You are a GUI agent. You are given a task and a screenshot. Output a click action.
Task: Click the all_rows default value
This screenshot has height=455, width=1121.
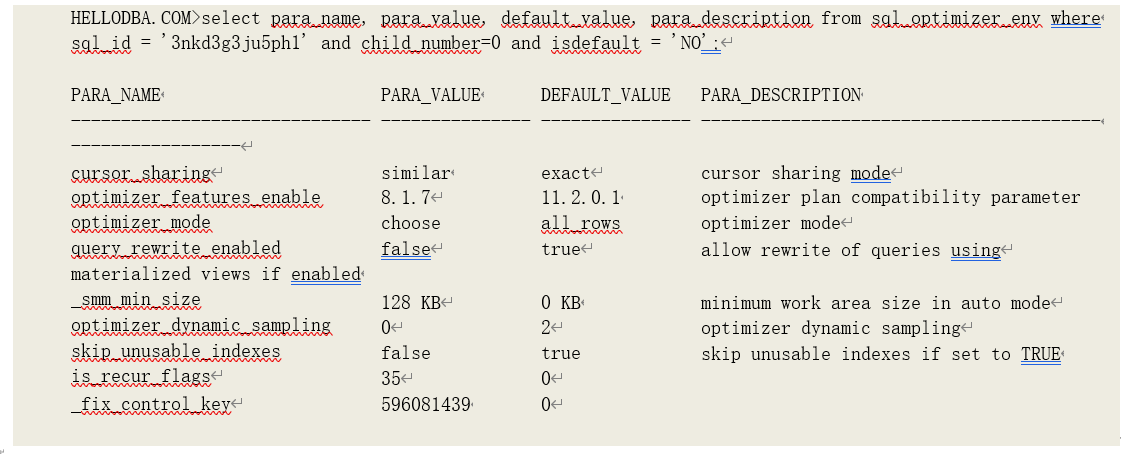click(x=580, y=223)
